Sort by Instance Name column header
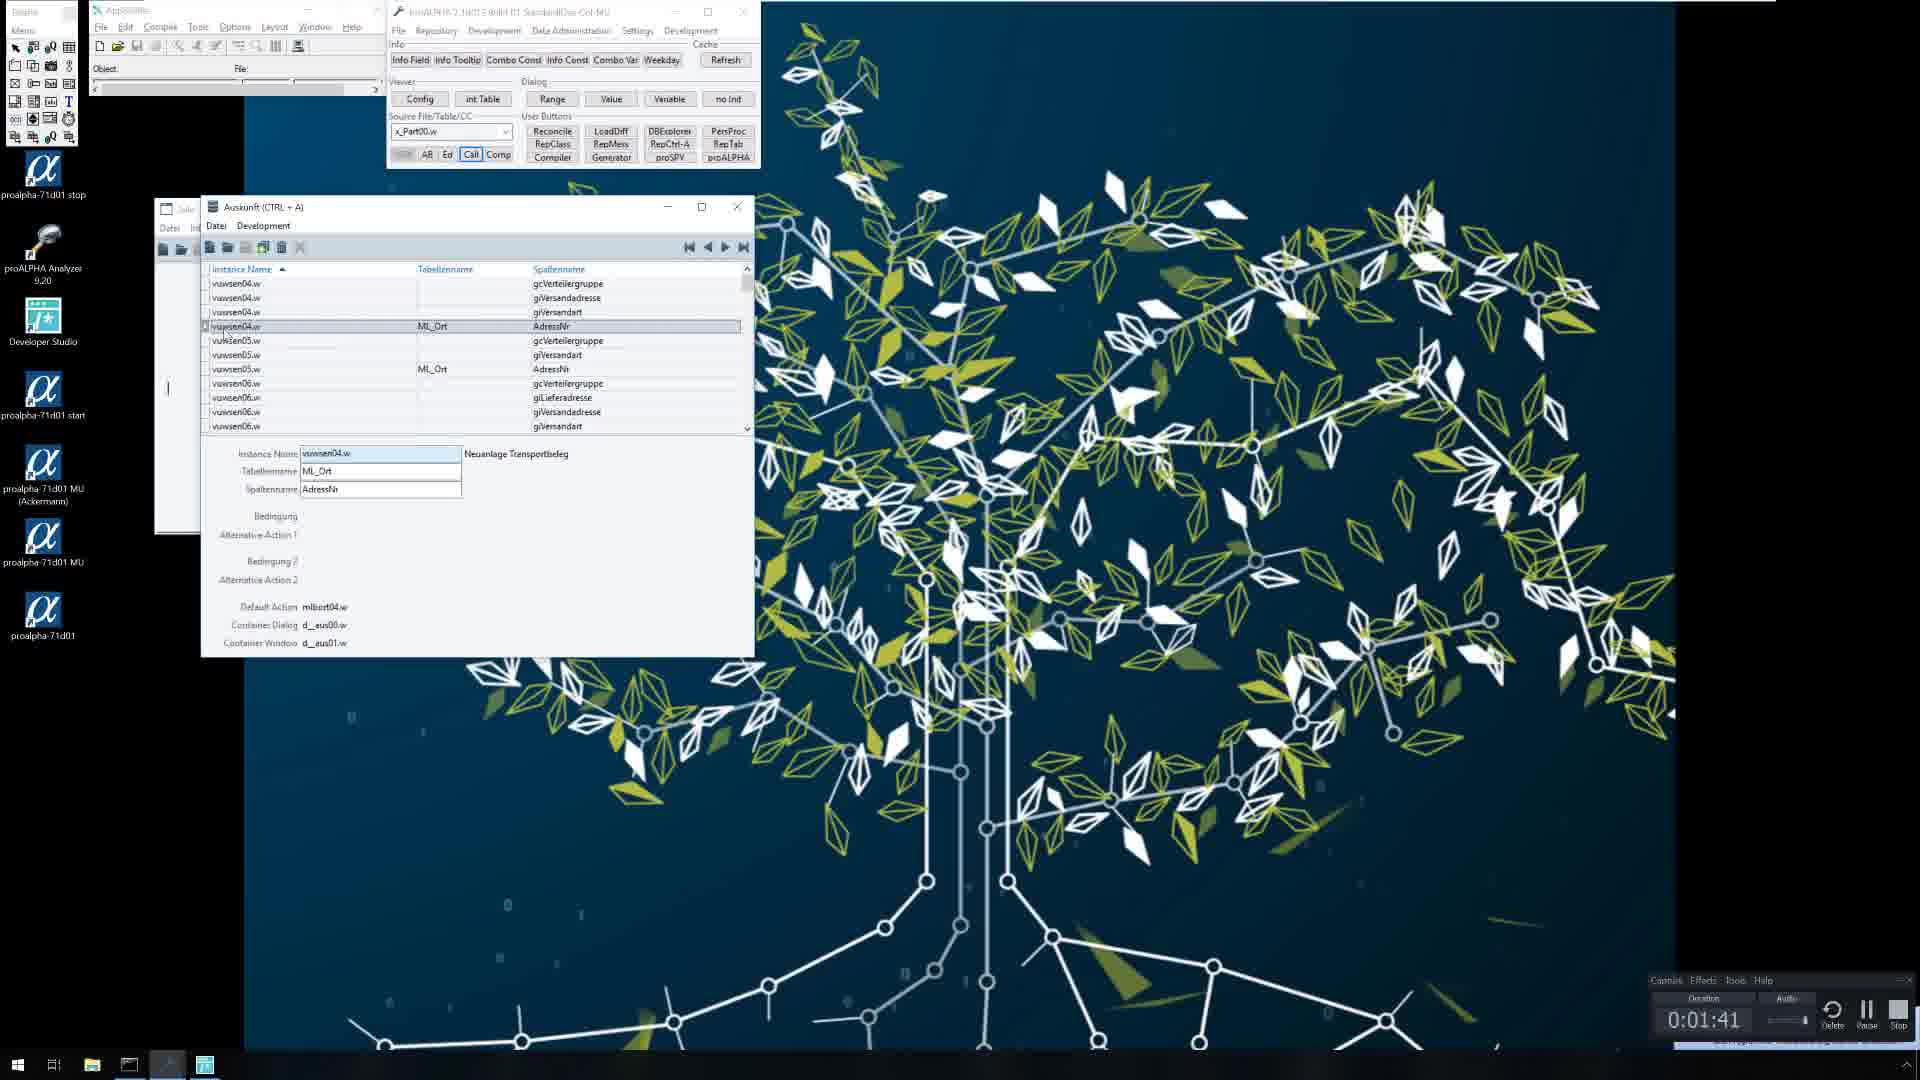 tap(242, 269)
